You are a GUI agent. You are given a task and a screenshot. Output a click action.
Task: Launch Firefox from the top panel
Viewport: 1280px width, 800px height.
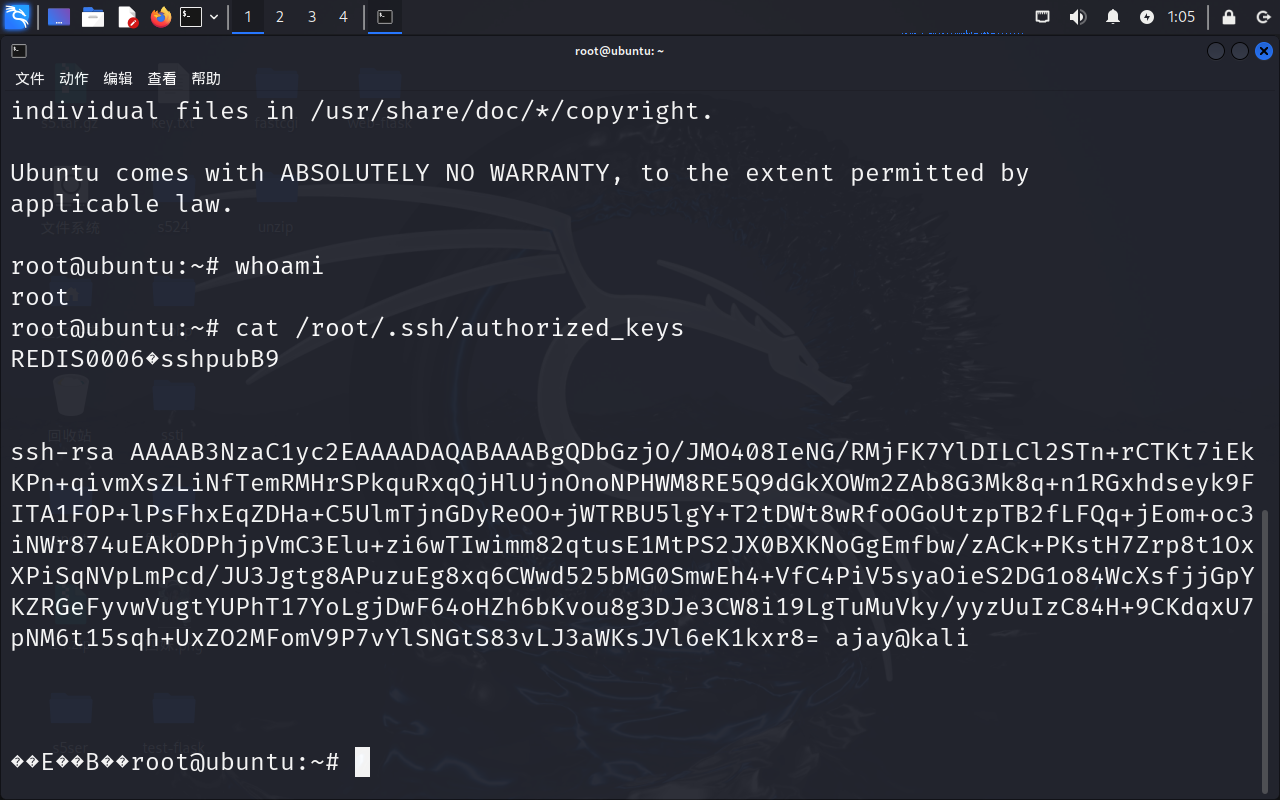pyautogui.click(x=161, y=17)
